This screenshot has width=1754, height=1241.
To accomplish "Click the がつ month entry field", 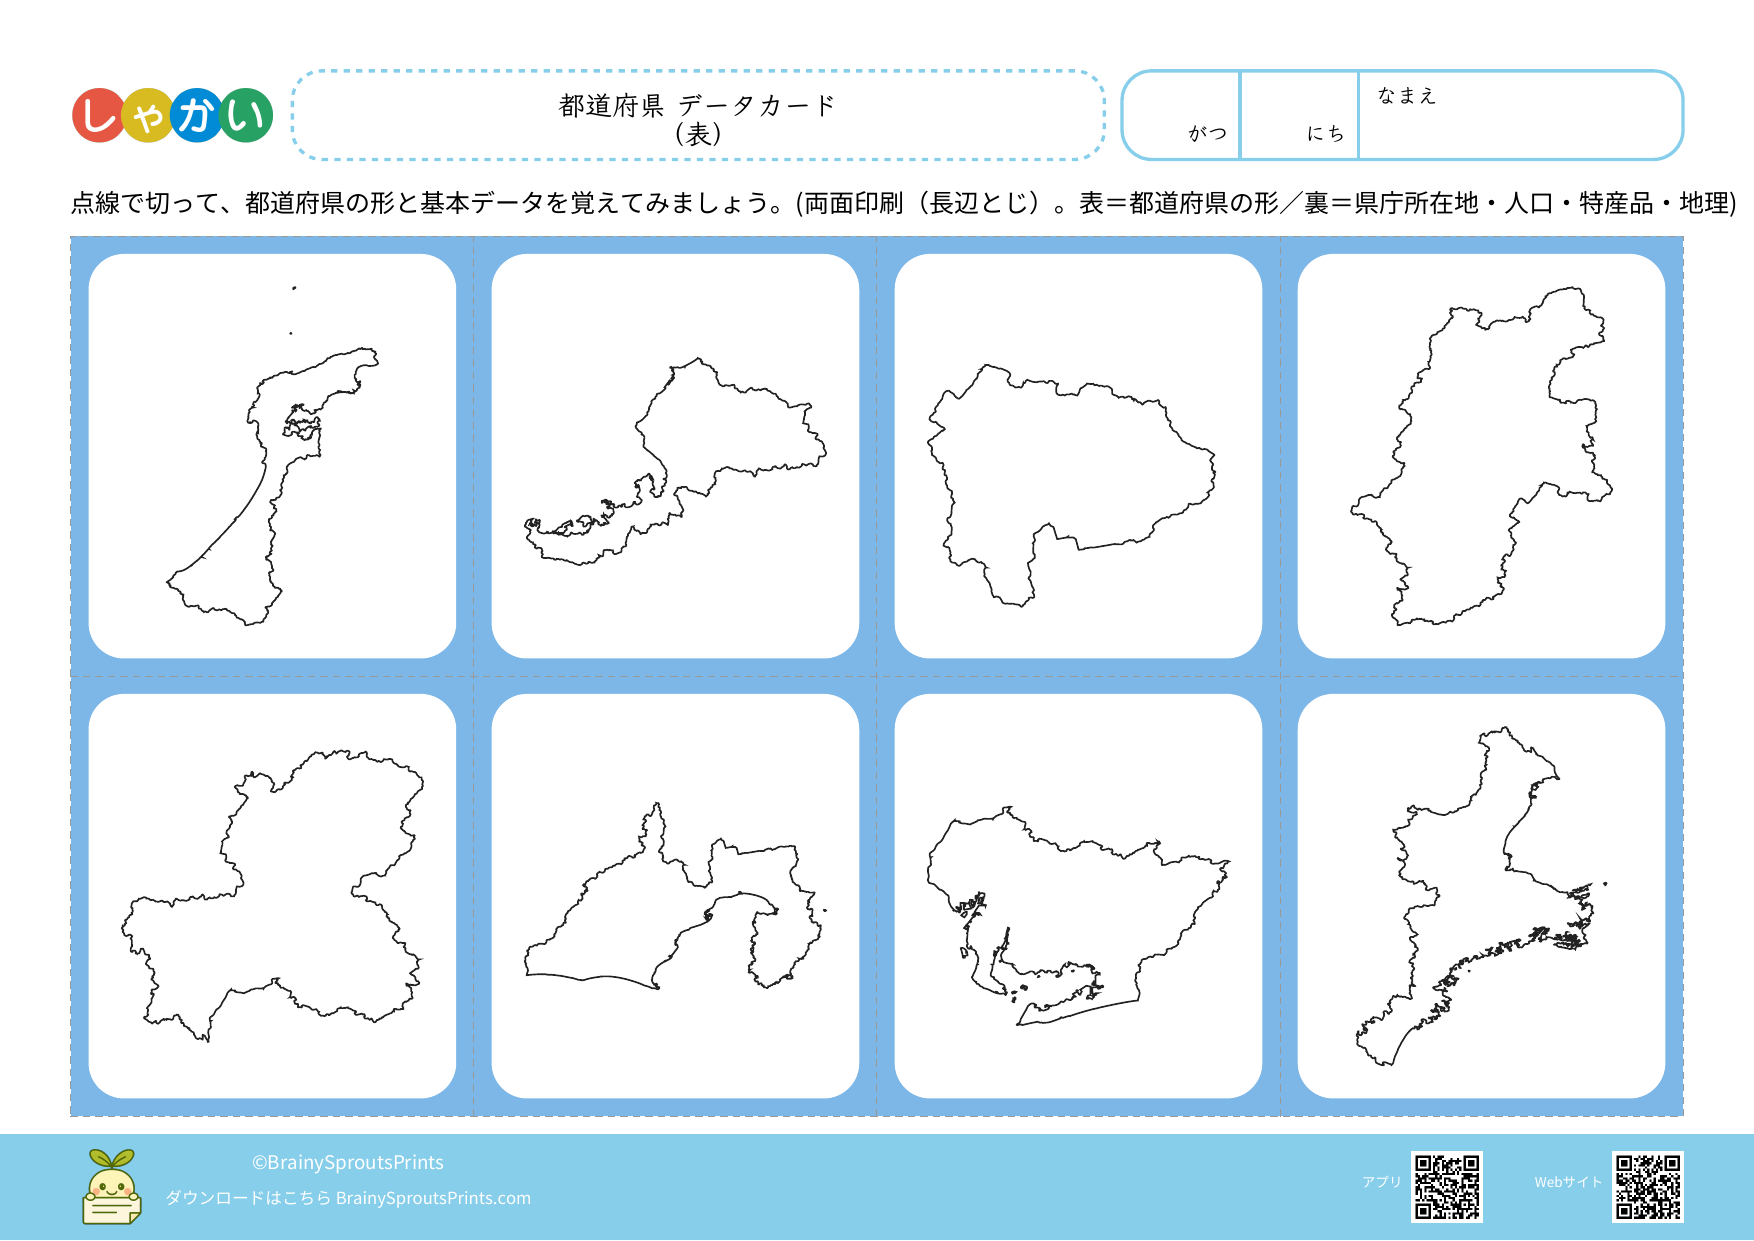I will click(x=1181, y=115).
